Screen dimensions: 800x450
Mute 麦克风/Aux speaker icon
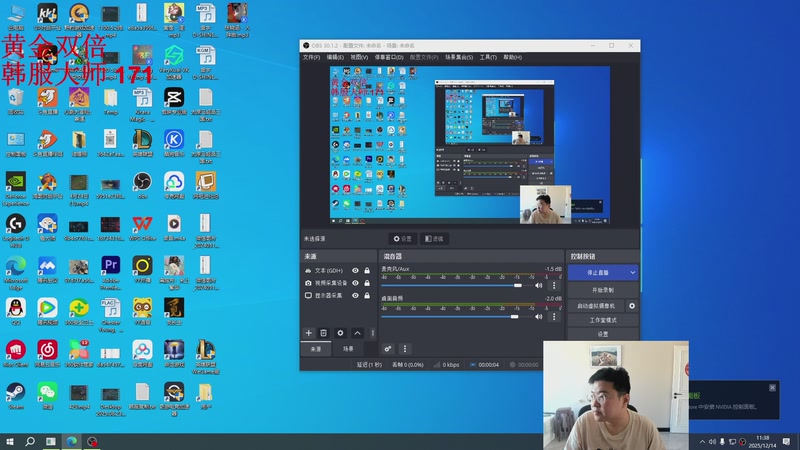[538, 285]
